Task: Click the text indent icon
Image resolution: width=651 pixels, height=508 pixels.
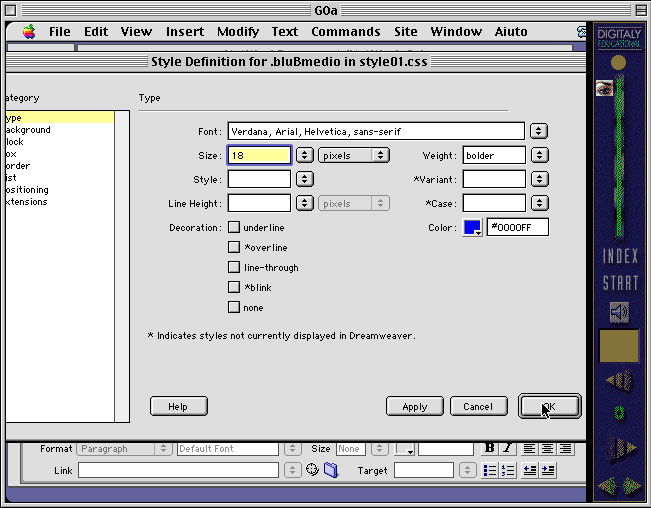Action: point(548,470)
